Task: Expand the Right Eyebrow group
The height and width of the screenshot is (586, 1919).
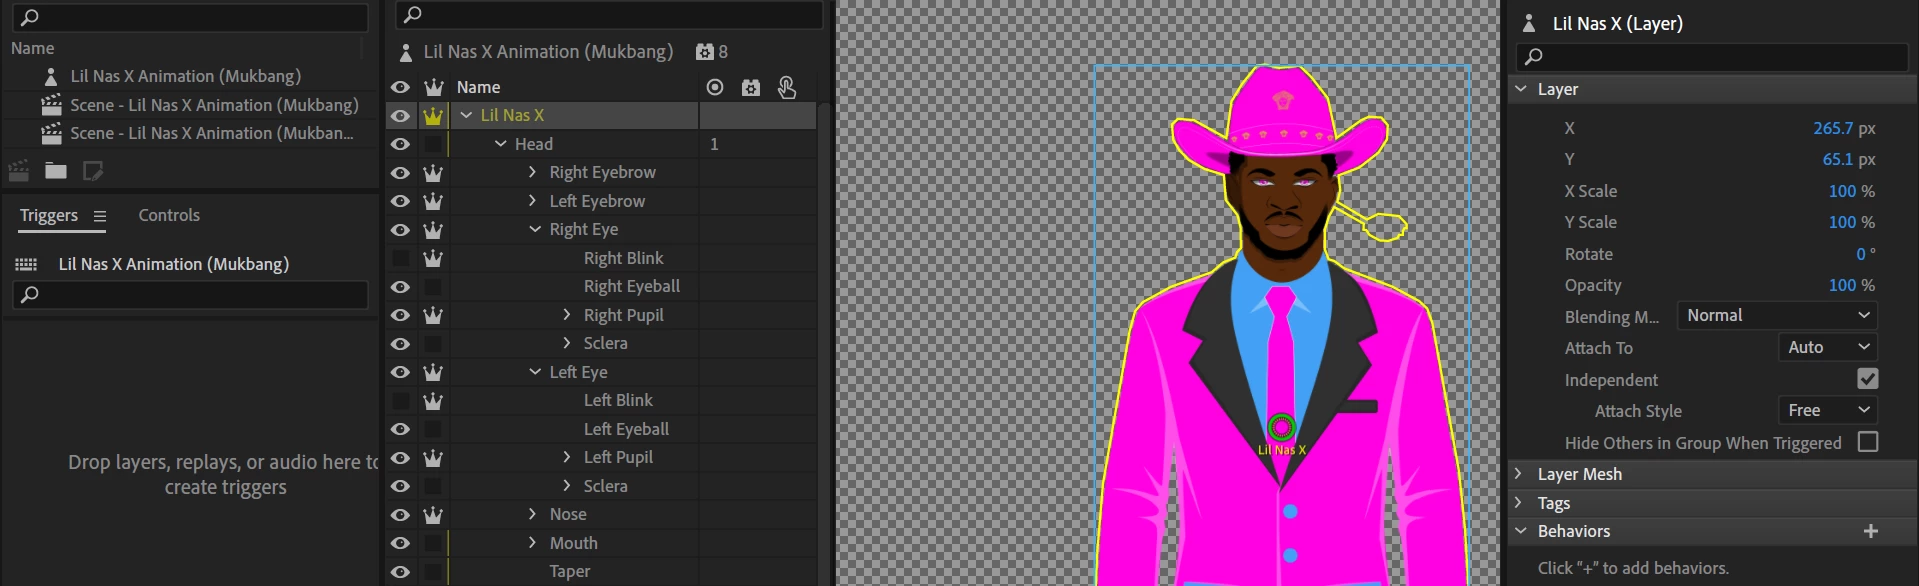Action: (x=533, y=172)
